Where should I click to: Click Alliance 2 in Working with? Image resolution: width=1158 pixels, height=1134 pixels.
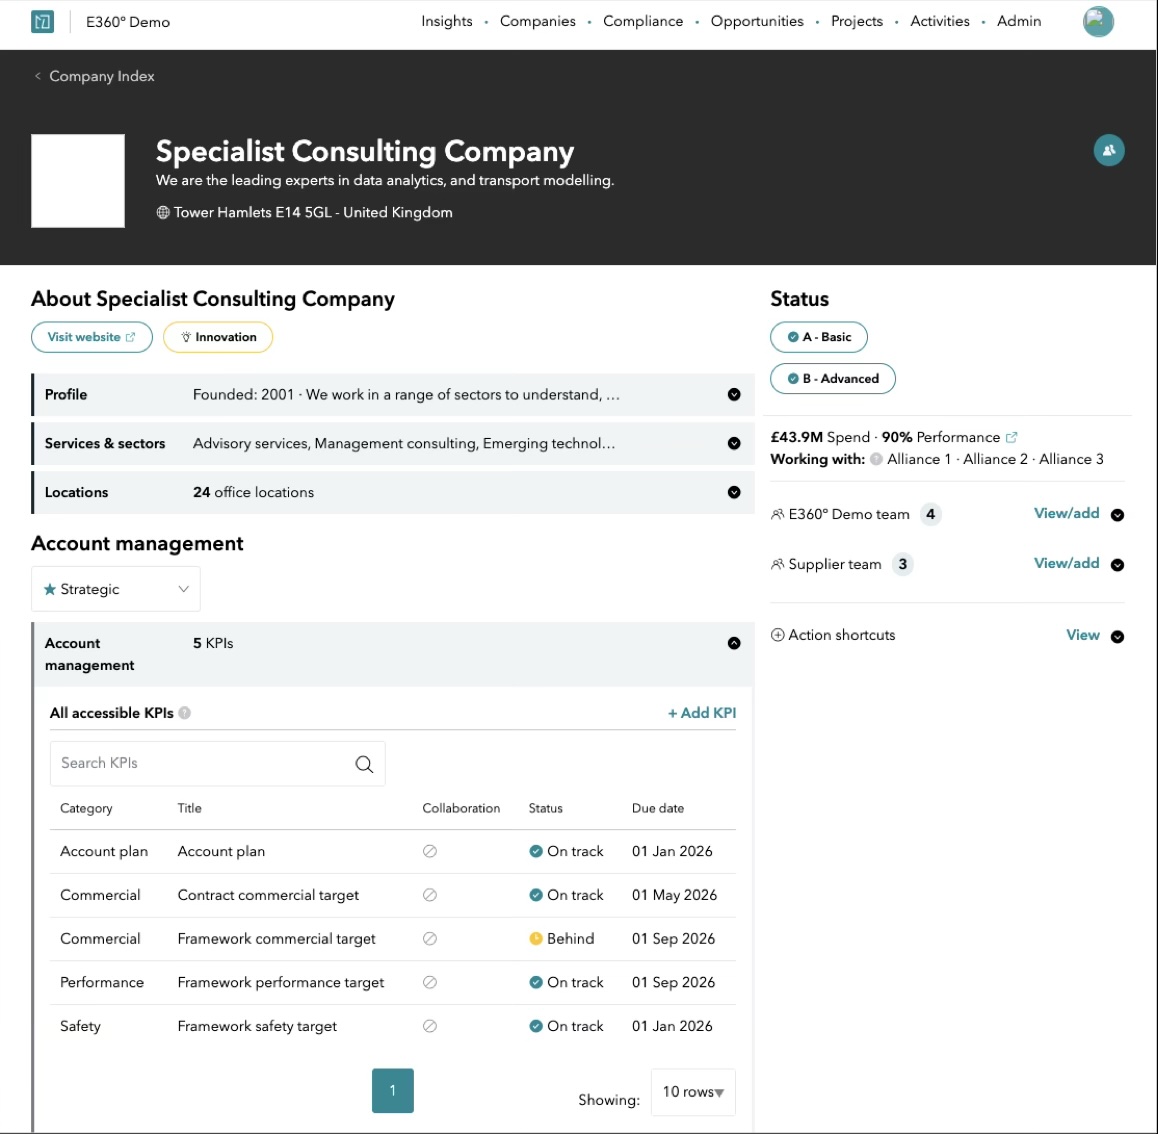pos(995,459)
